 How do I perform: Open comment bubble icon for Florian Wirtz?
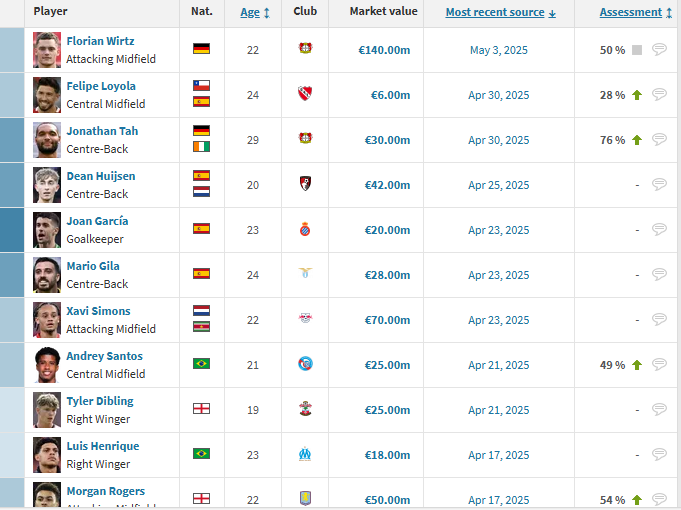(x=659, y=49)
